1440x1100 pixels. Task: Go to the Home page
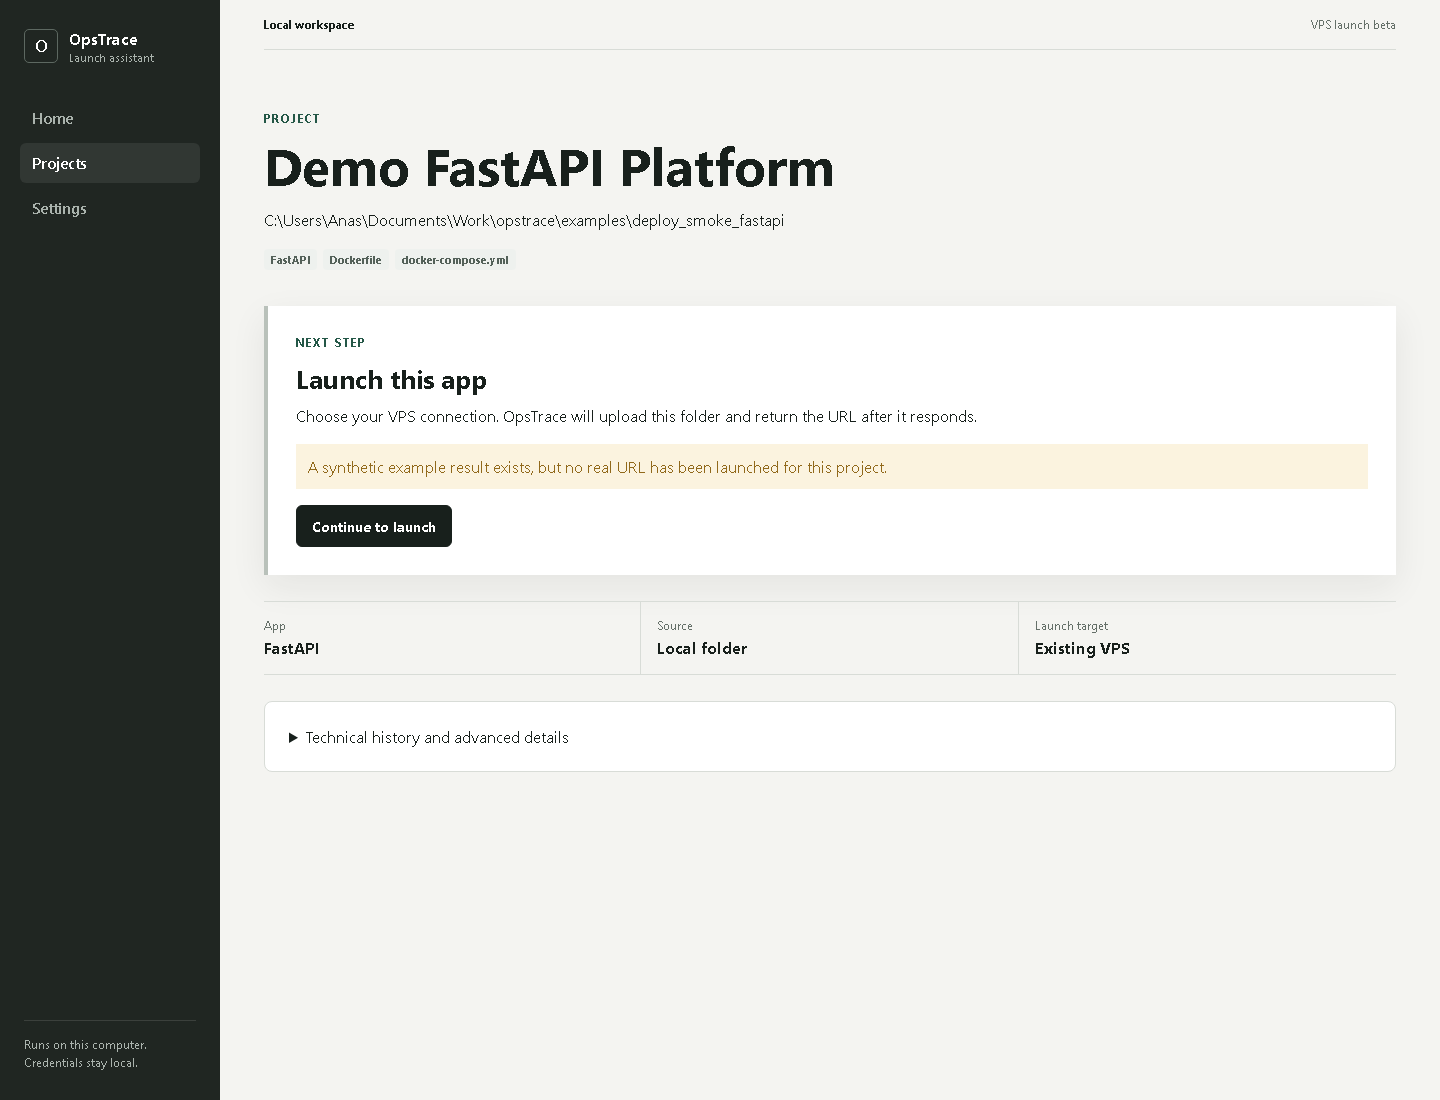[110, 118]
